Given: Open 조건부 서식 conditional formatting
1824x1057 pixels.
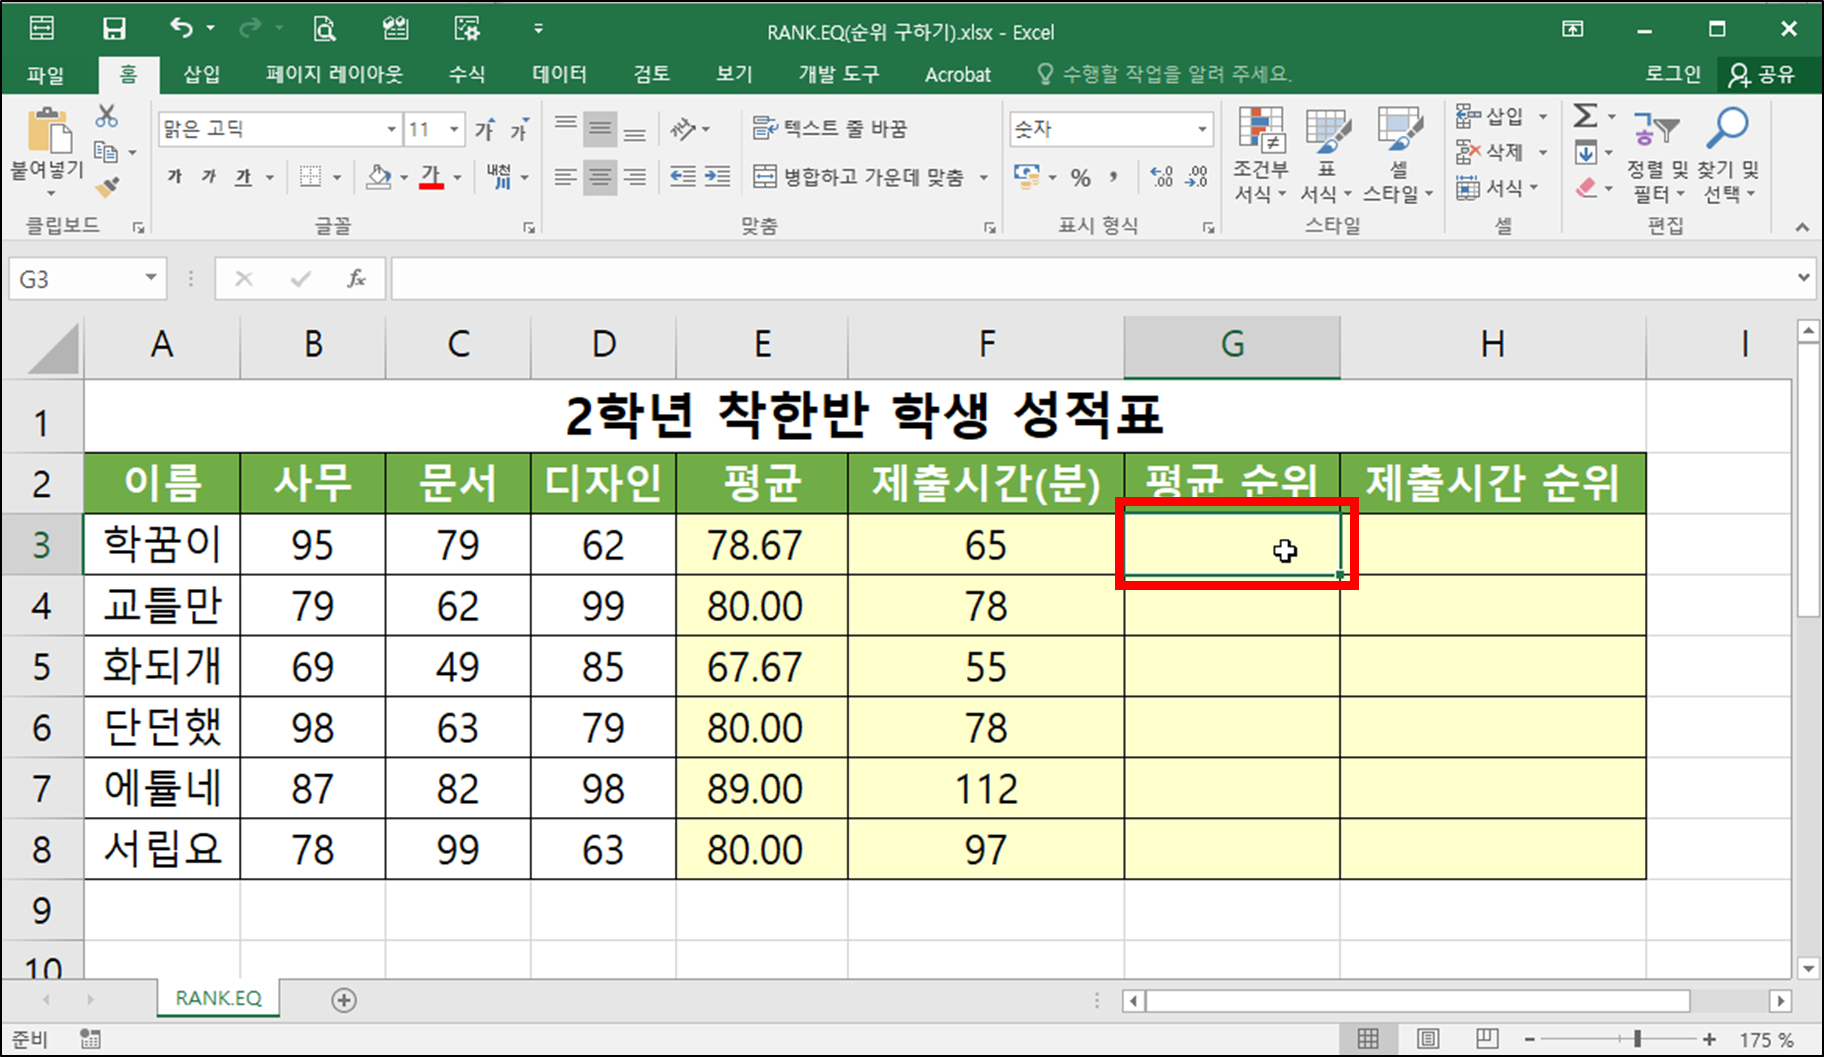Looking at the screenshot, I should [x=1261, y=155].
